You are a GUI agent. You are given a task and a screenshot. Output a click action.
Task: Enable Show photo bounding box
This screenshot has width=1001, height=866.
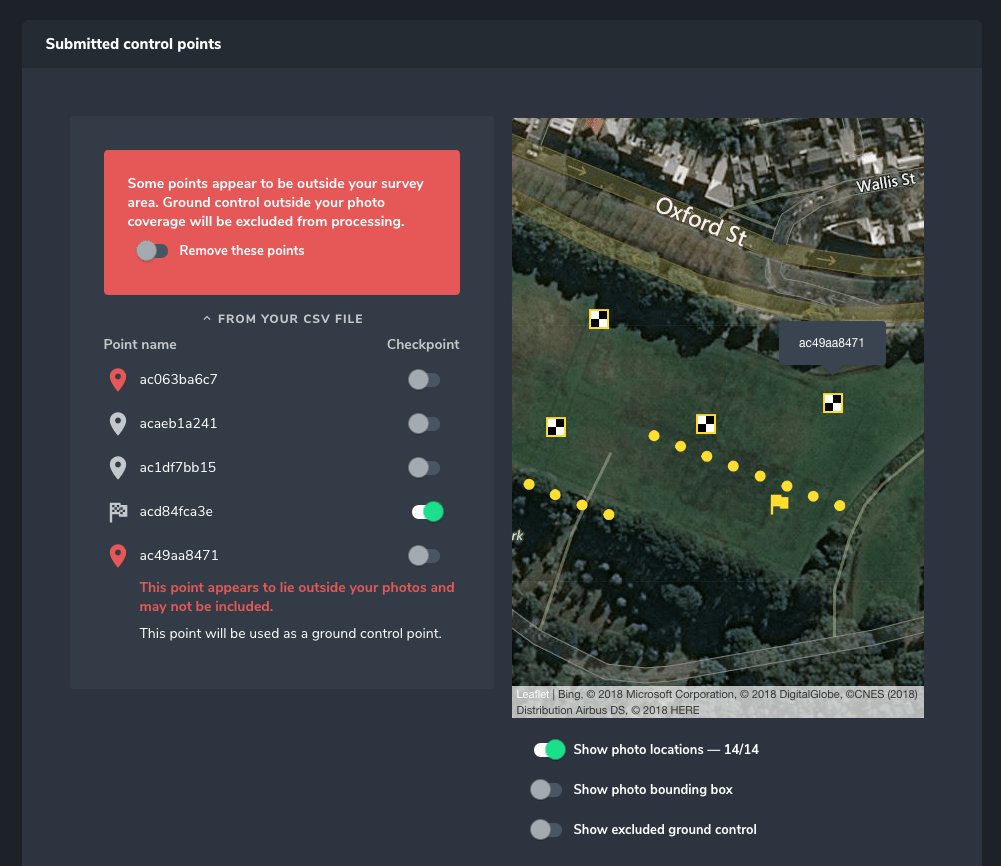coord(546,789)
